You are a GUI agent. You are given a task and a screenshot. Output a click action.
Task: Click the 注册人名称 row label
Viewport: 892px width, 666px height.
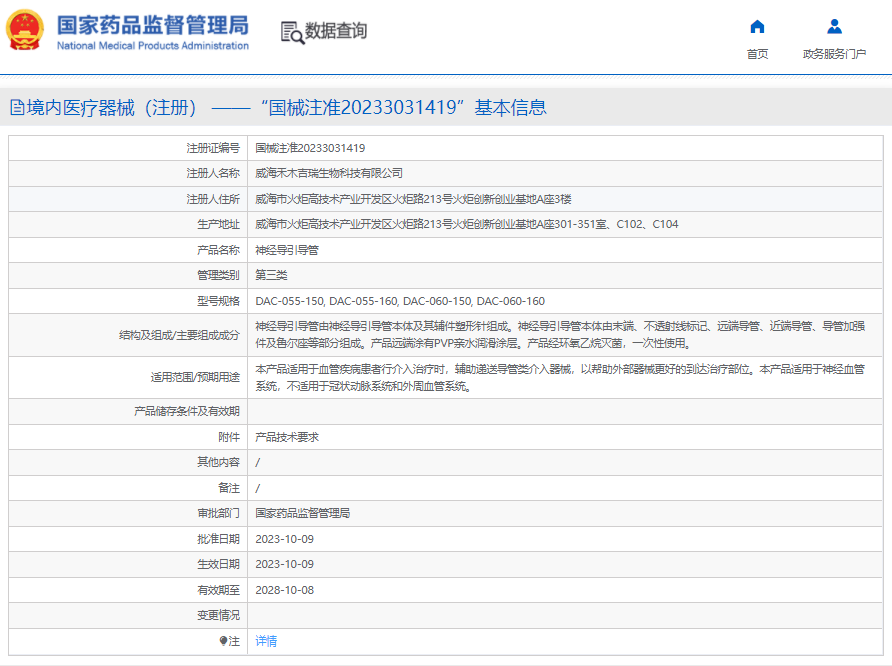pyautogui.click(x=213, y=173)
